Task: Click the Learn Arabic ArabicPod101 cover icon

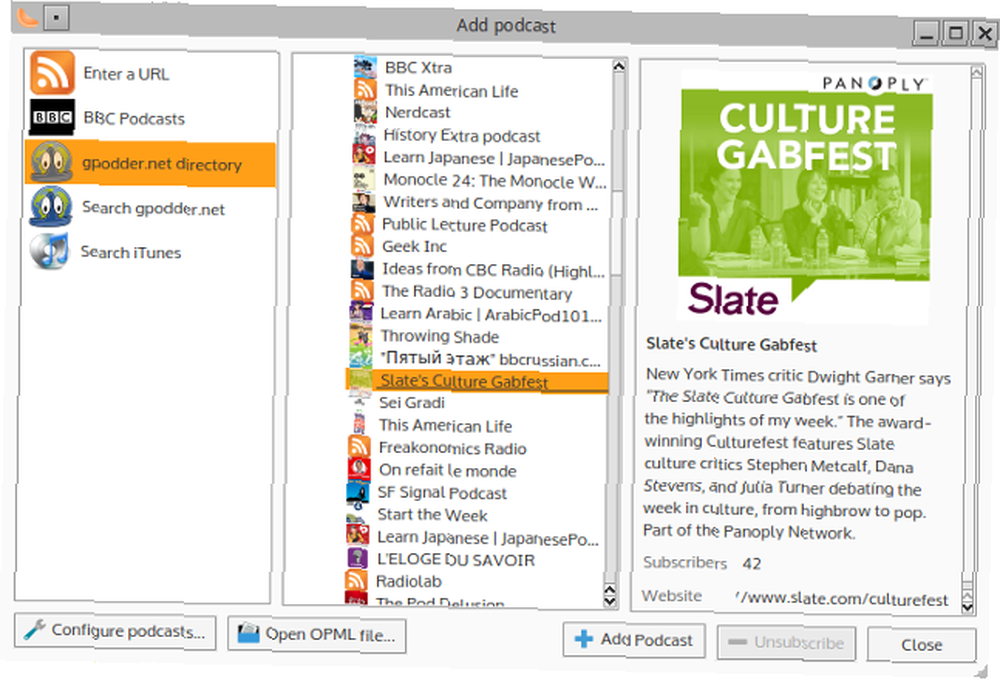Action: coord(361,313)
